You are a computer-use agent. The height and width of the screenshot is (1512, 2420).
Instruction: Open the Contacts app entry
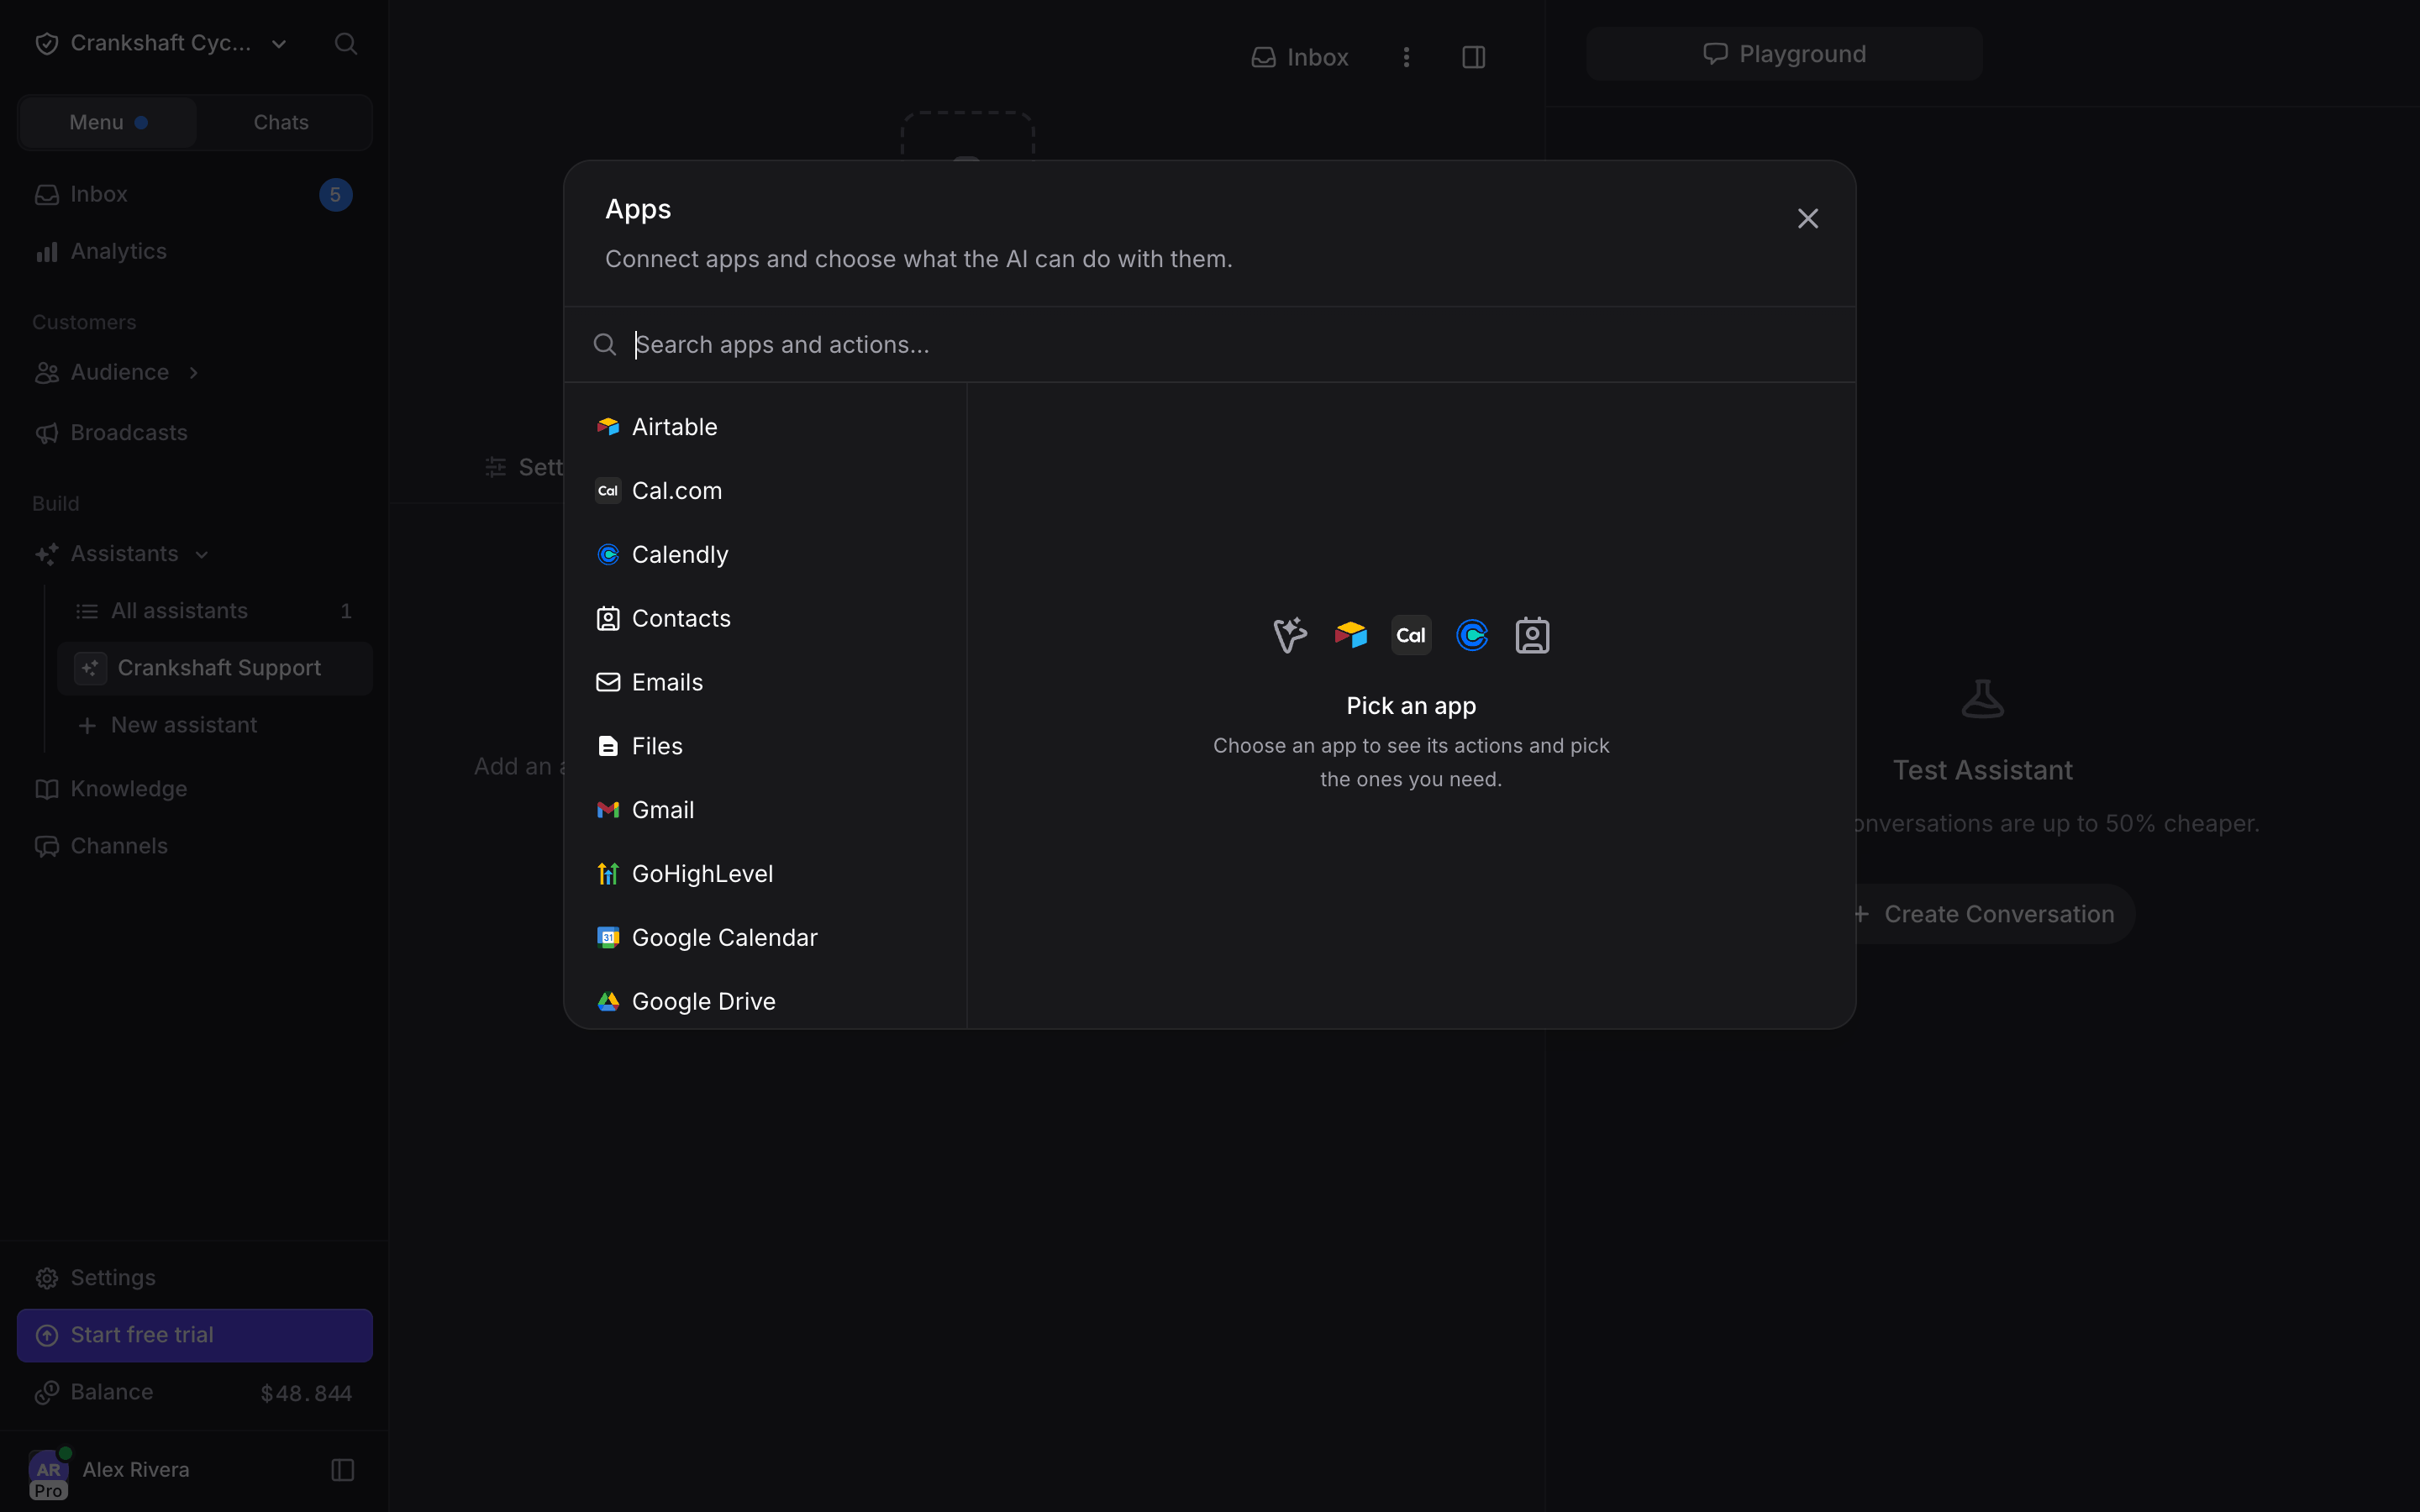pyautogui.click(x=765, y=619)
